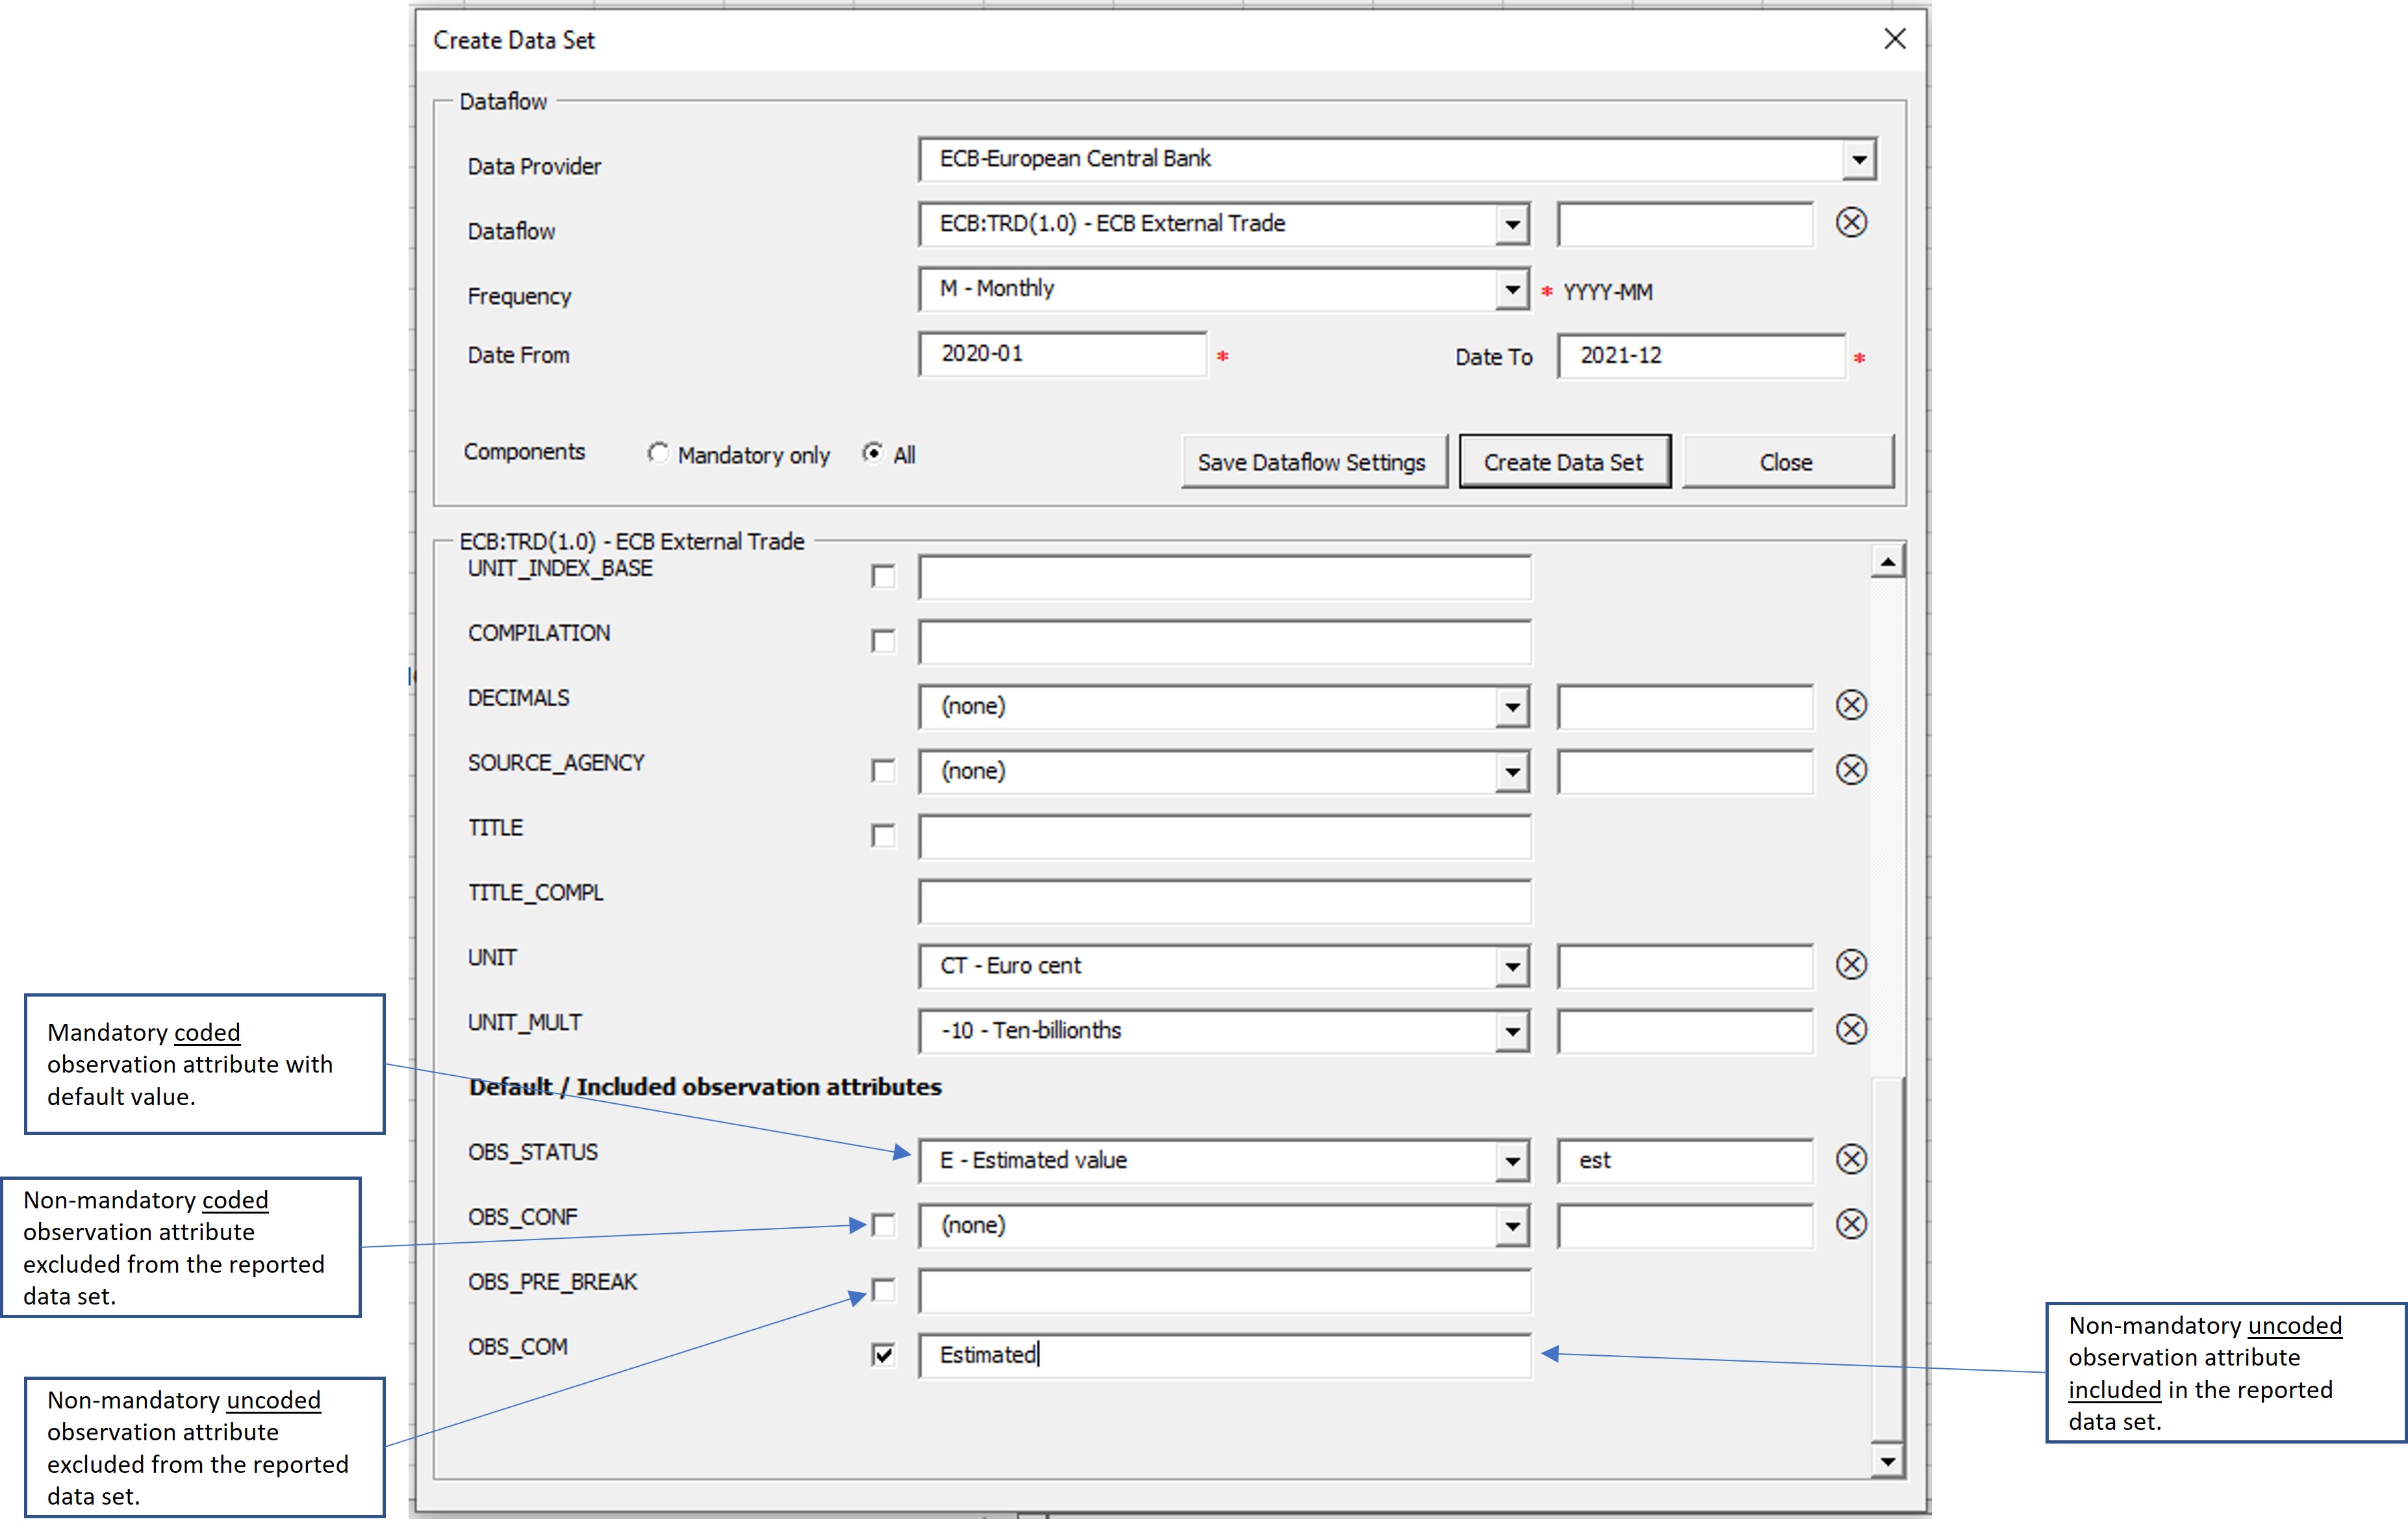Clear the UNIT_MULT filter with the X icon

coord(1851,1029)
